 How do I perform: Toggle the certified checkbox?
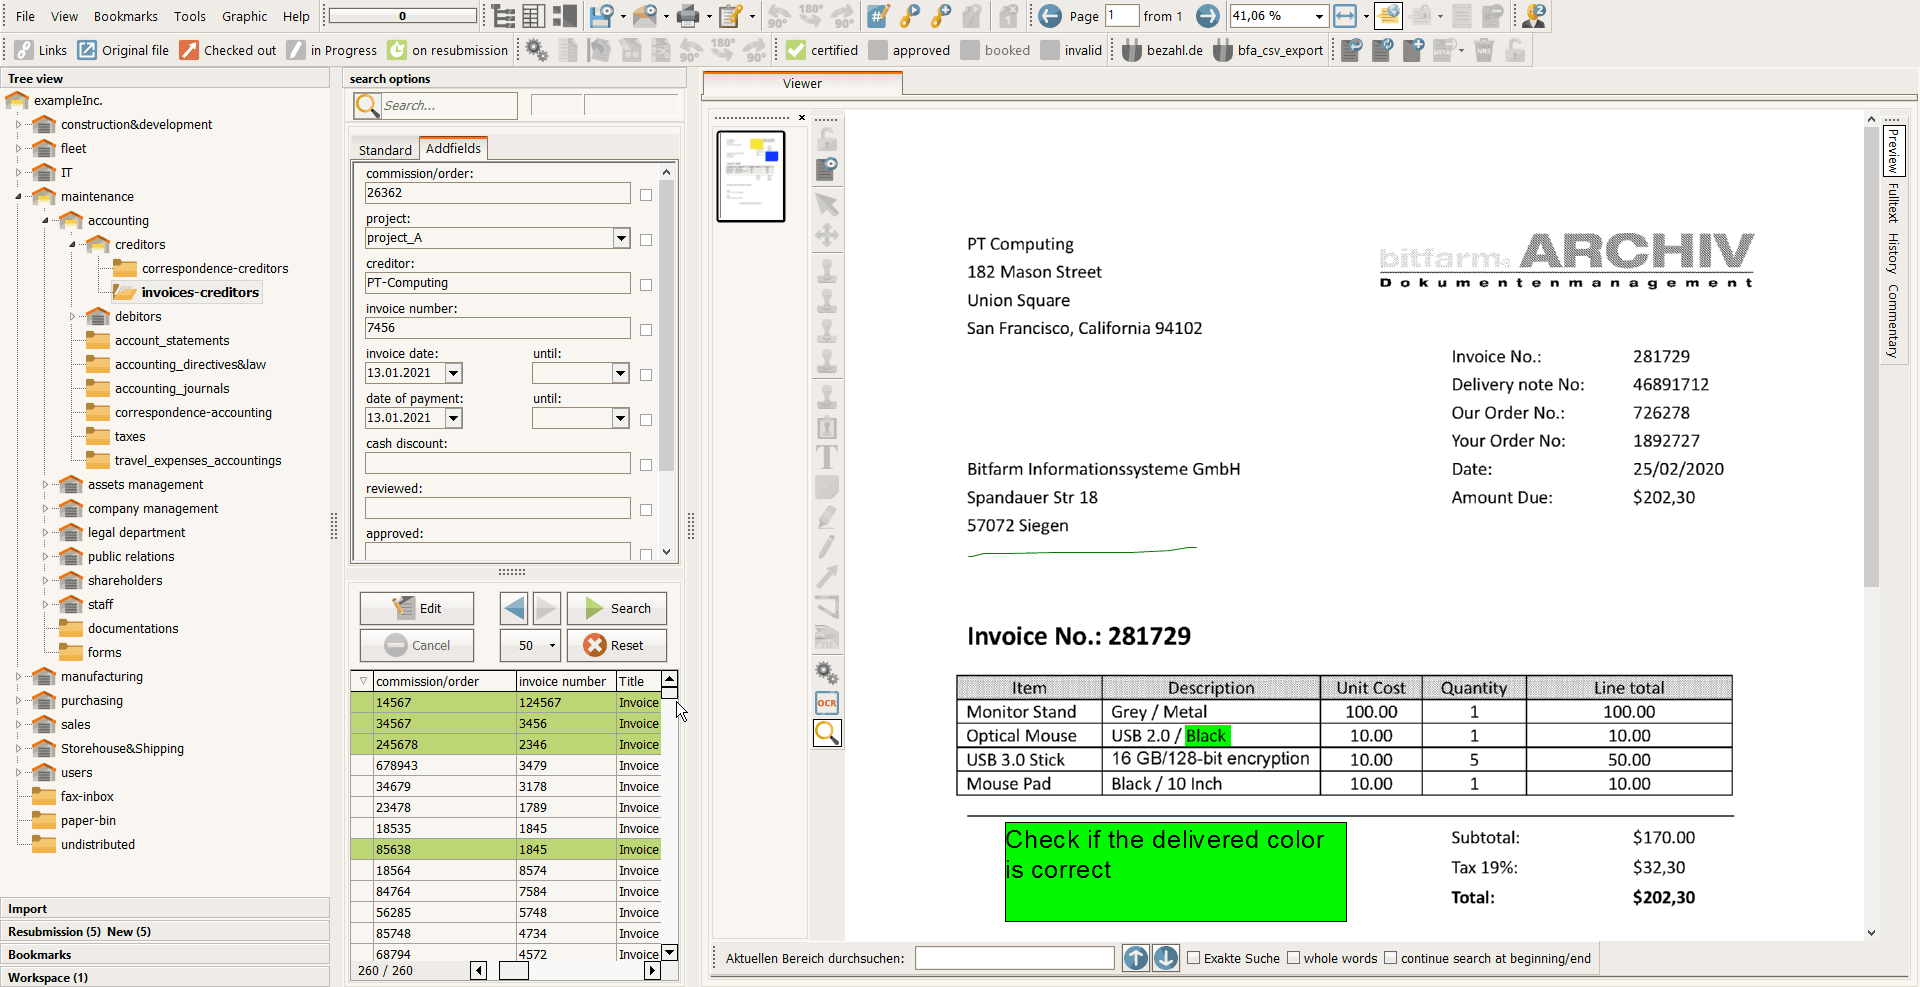(x=795, y=49)
